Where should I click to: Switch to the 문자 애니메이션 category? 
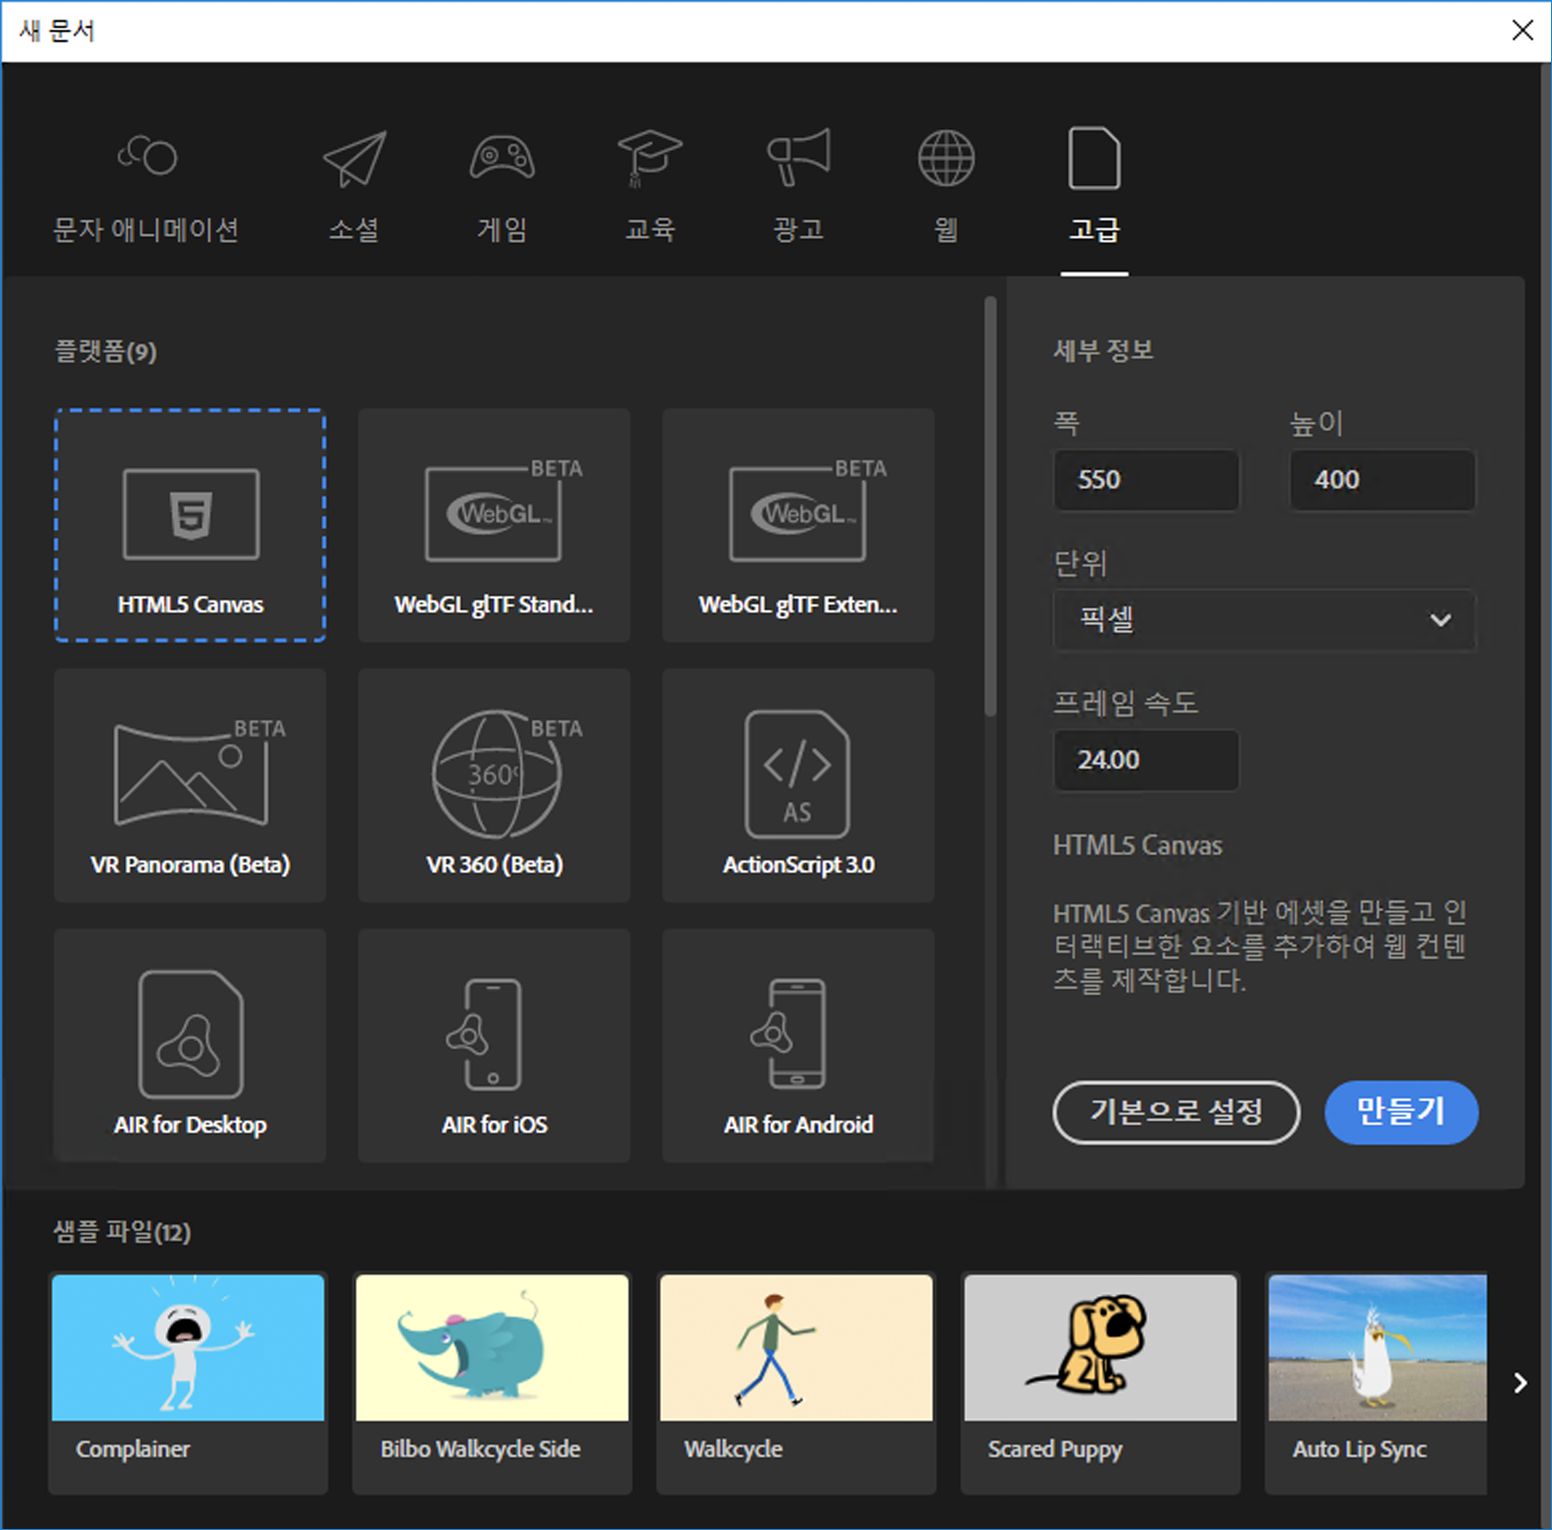click(x=146, y=185)
